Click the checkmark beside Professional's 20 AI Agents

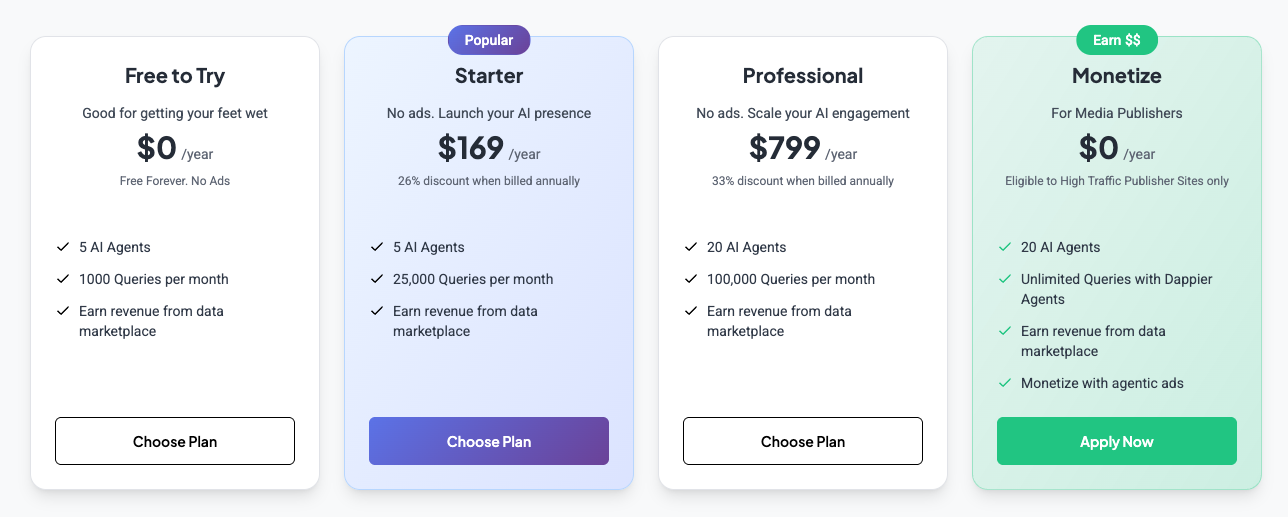tap(691, 247)
